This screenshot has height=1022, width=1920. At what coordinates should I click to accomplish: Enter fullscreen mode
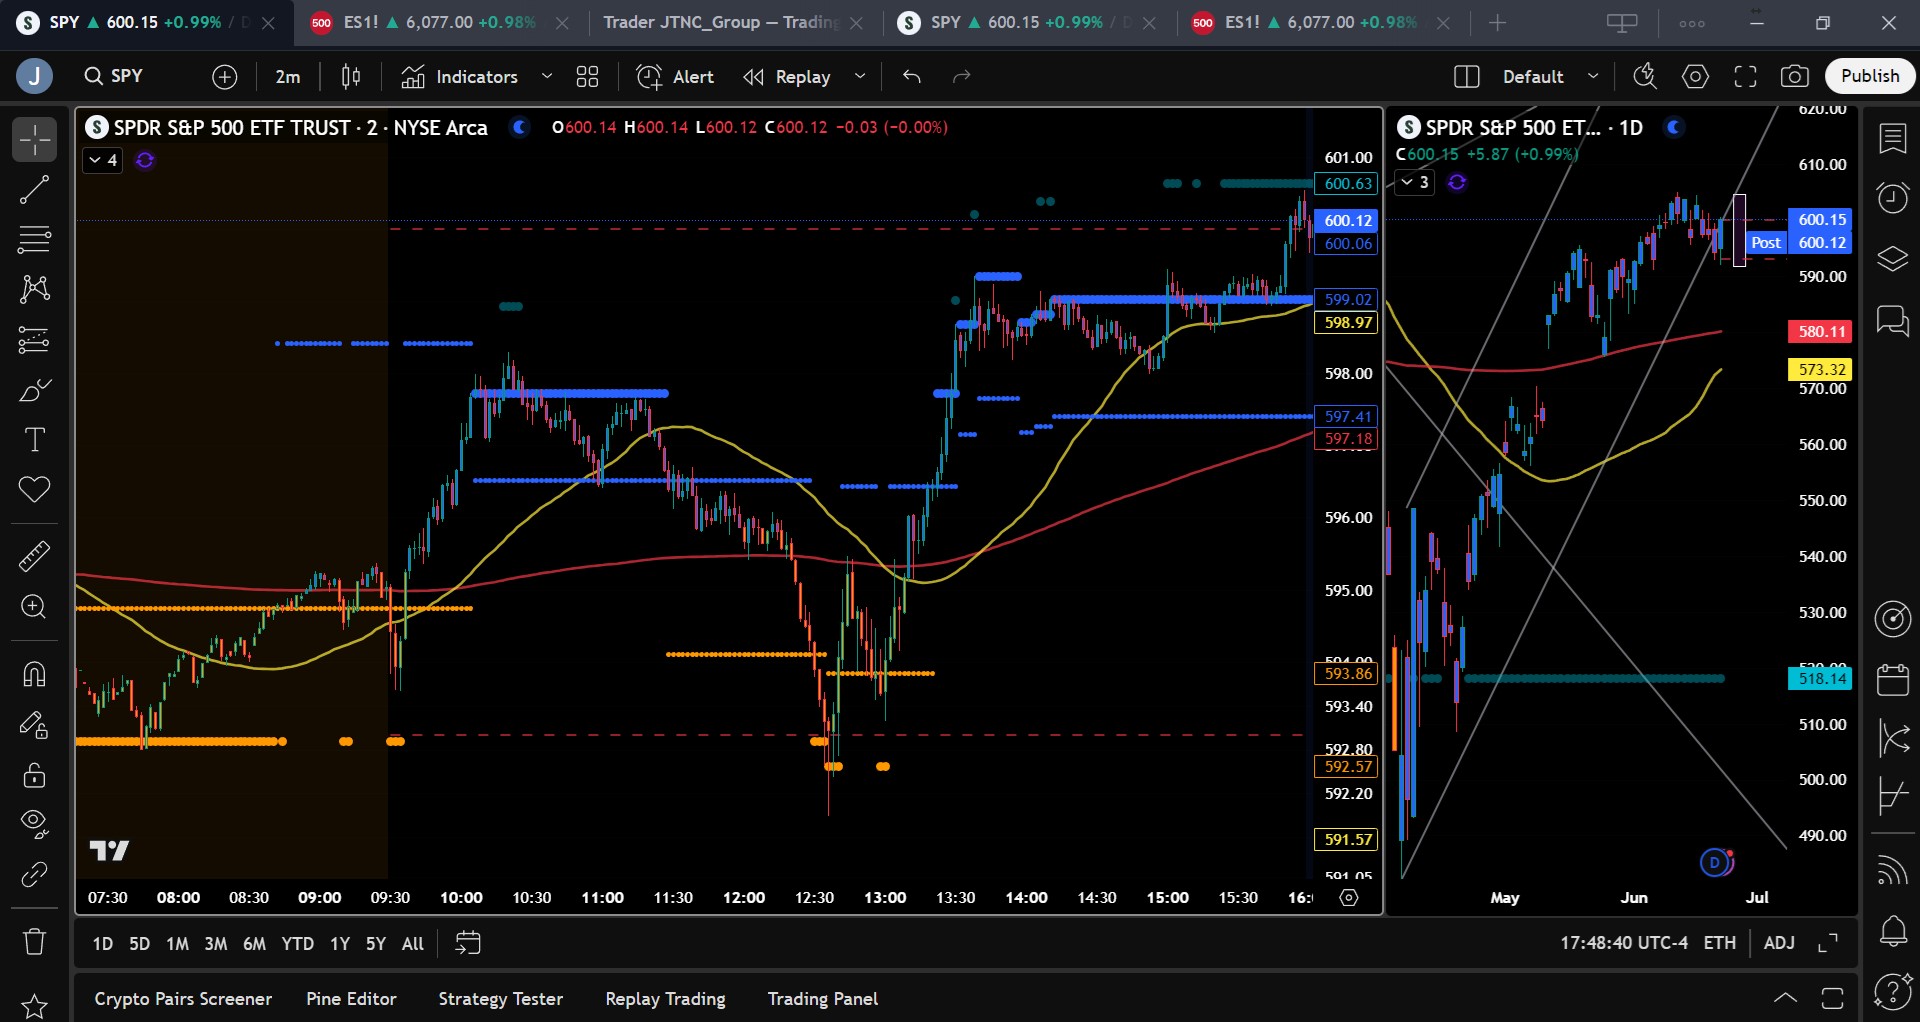[1745, 76]
